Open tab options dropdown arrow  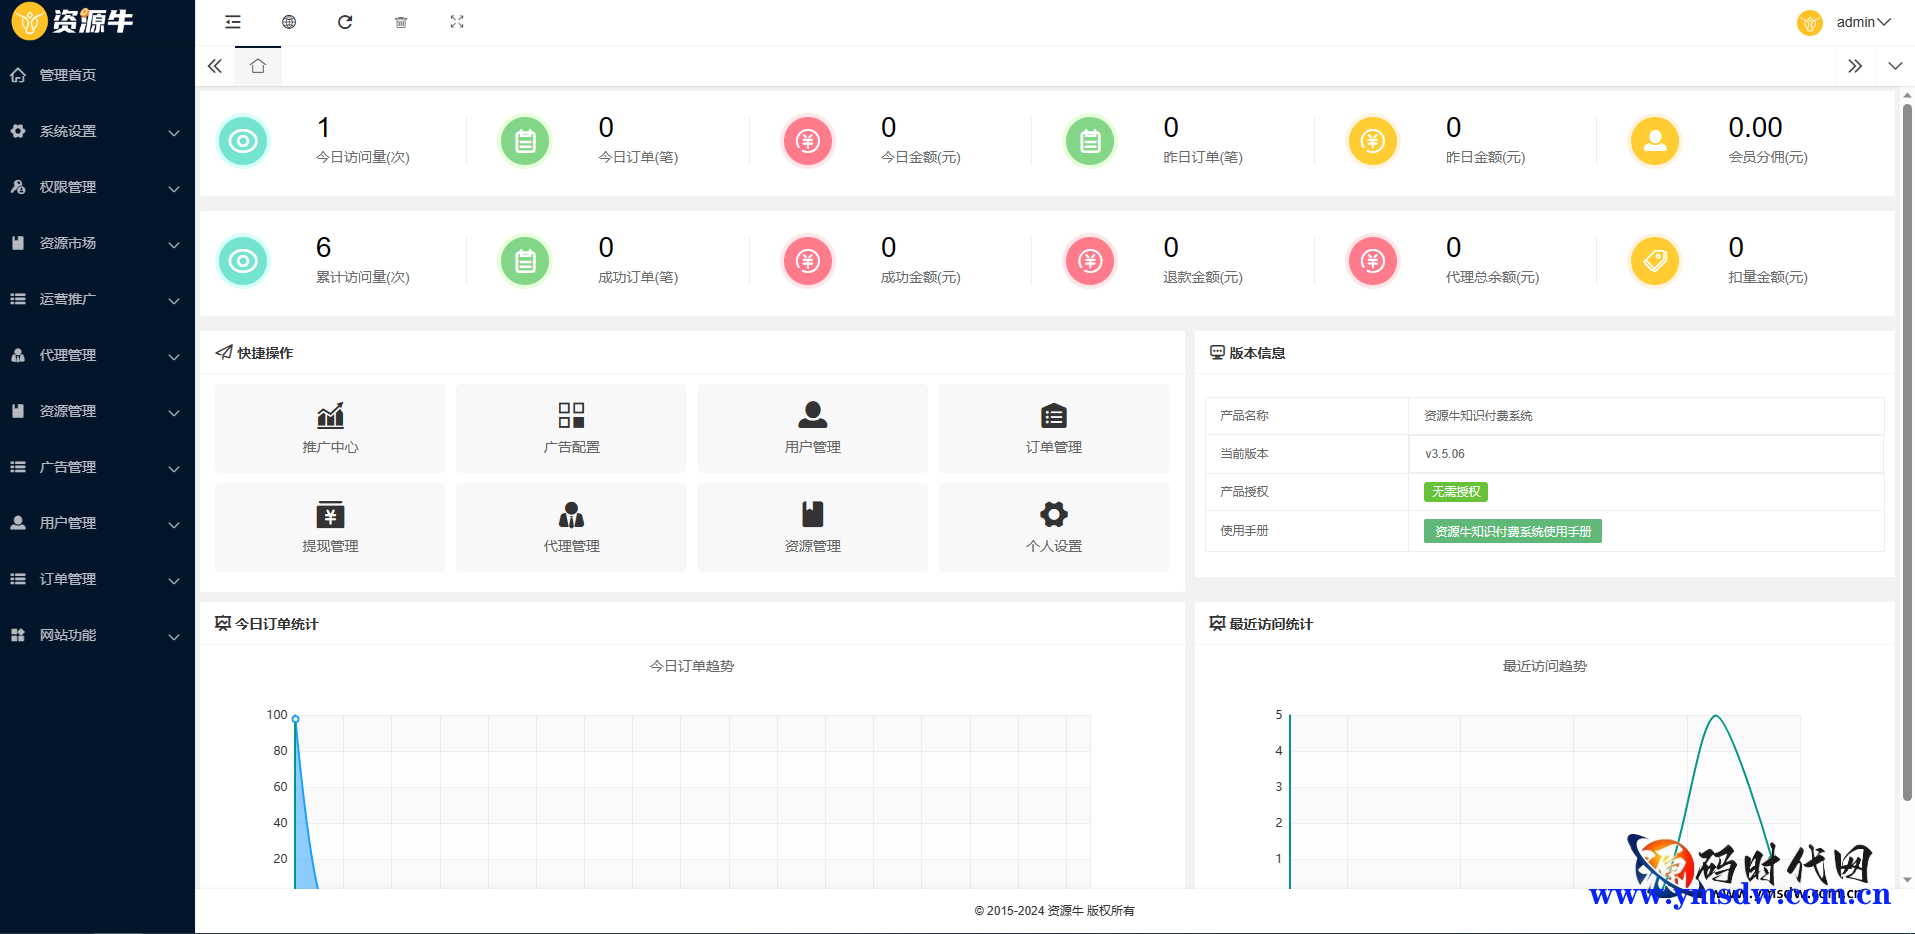1894,66
